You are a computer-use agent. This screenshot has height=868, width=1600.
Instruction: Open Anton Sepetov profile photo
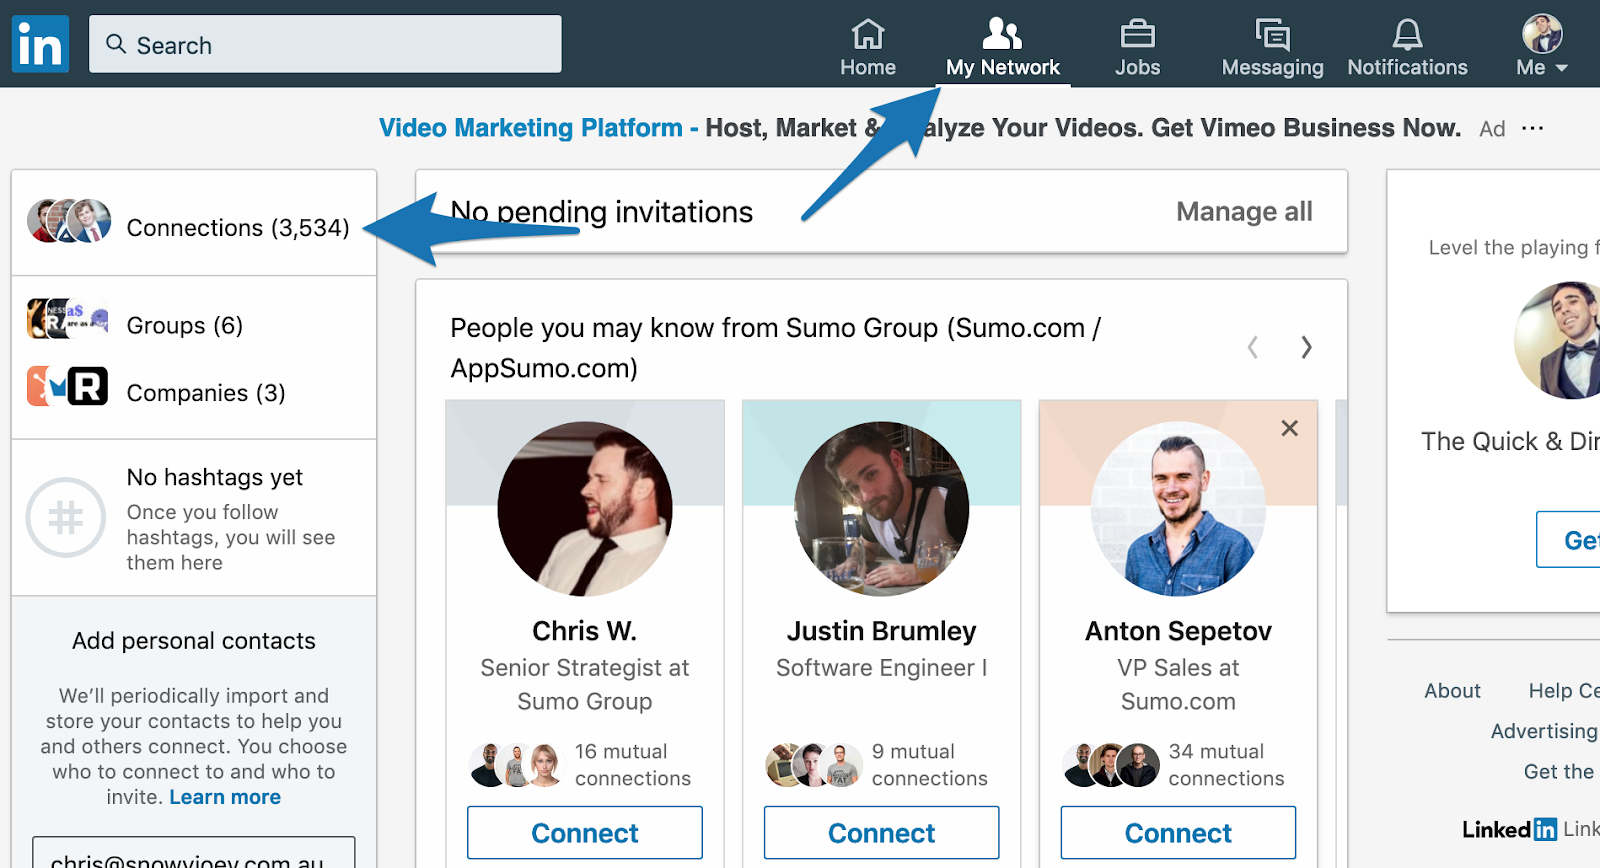[x=1178, y=509]
